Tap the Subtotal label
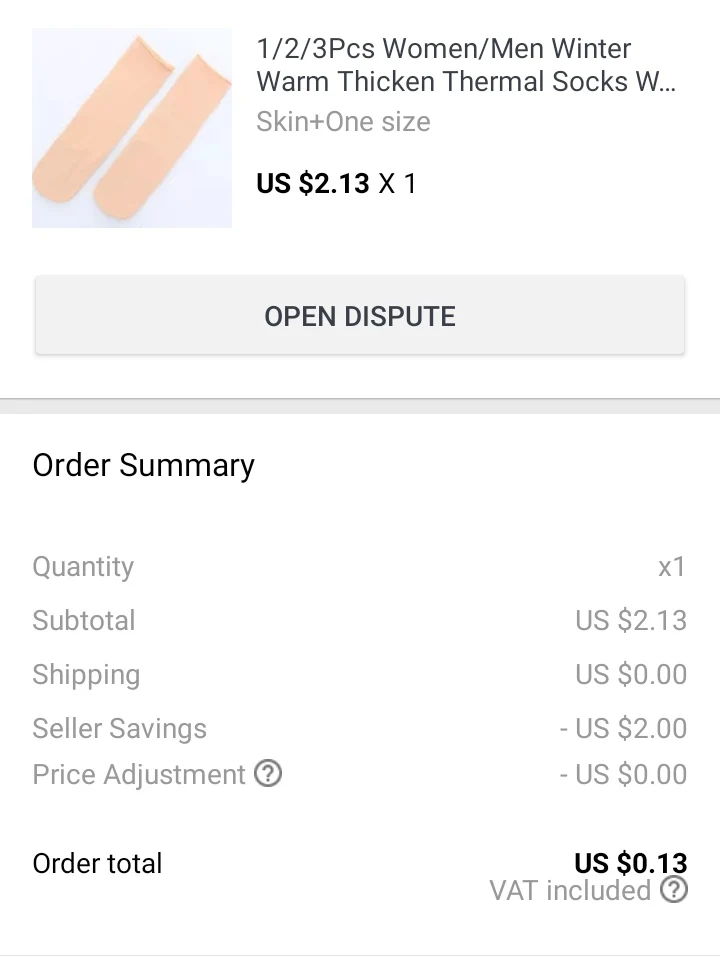 [x=83, y=620]
